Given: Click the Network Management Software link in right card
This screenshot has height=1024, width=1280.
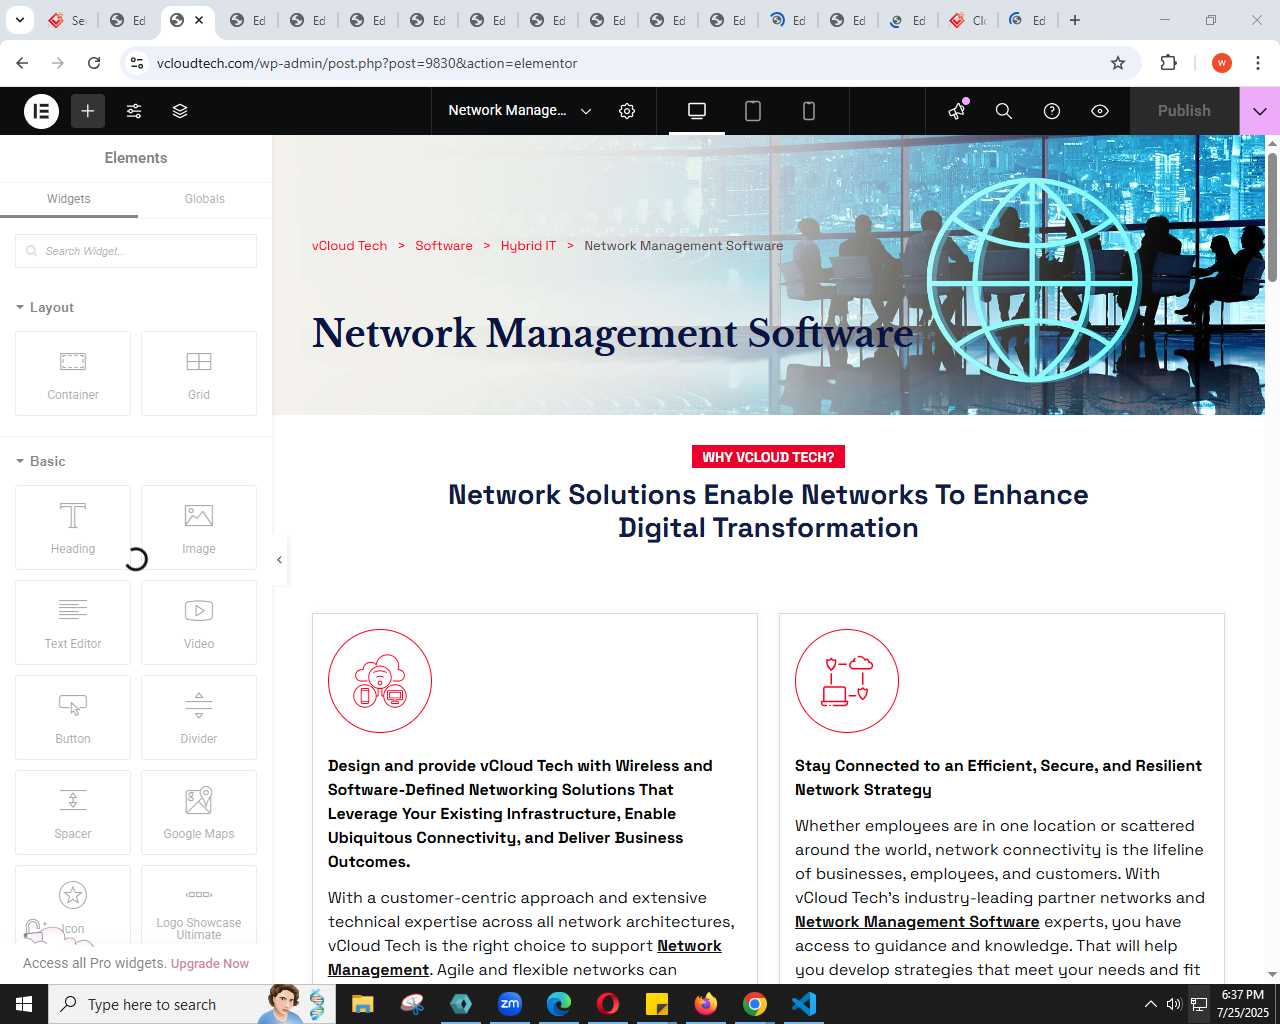Looking at the screenshot, I should tap(917, 922).
